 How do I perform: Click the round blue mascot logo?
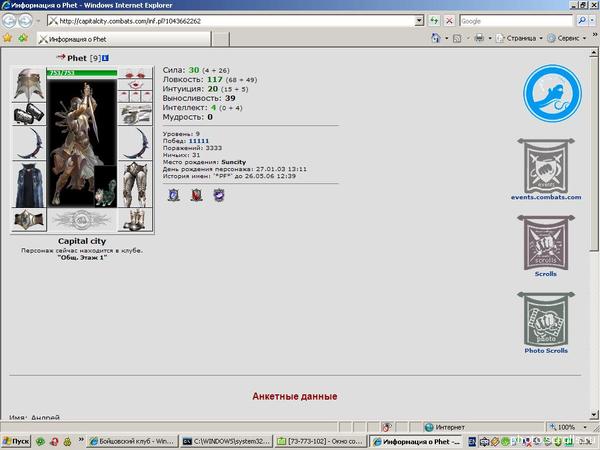552,93
